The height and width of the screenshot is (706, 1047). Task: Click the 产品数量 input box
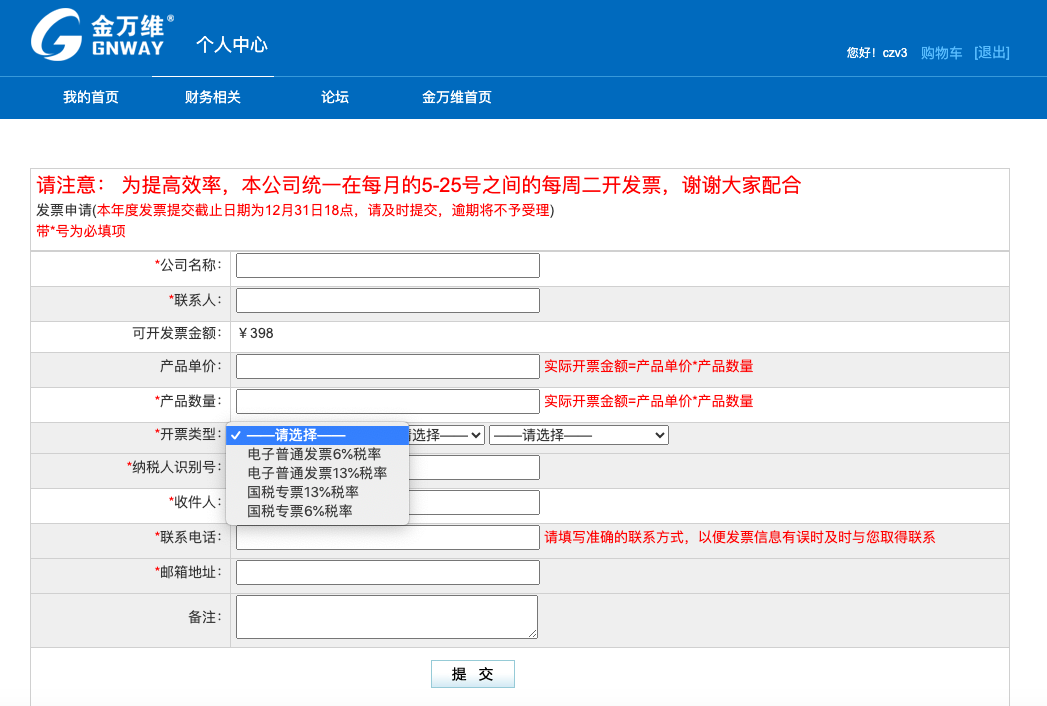tap(388, 402)
